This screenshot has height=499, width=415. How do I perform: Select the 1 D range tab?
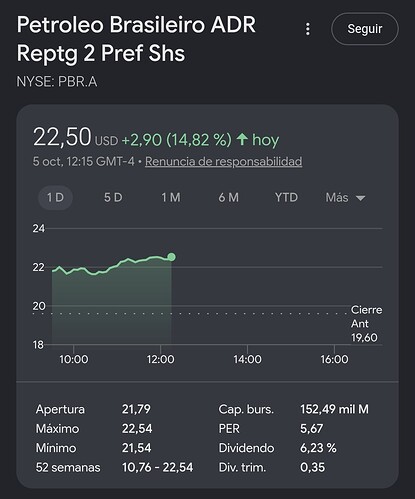pos(55,197)
